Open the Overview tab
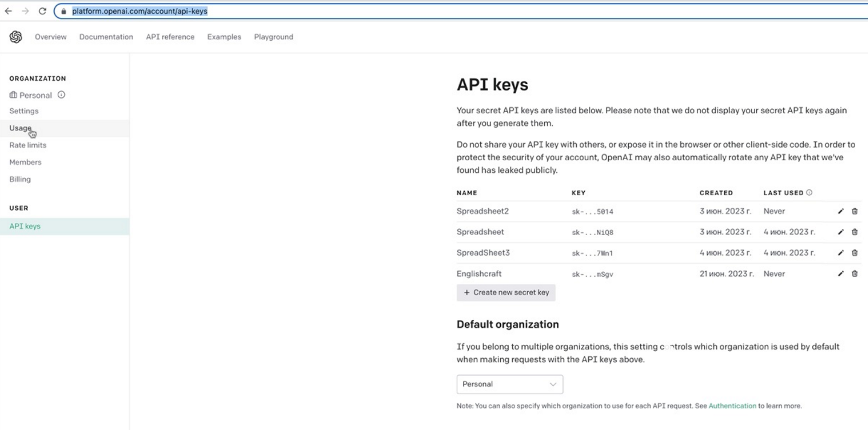The width and height of the screenshot is (868, 430). point(50,37)
